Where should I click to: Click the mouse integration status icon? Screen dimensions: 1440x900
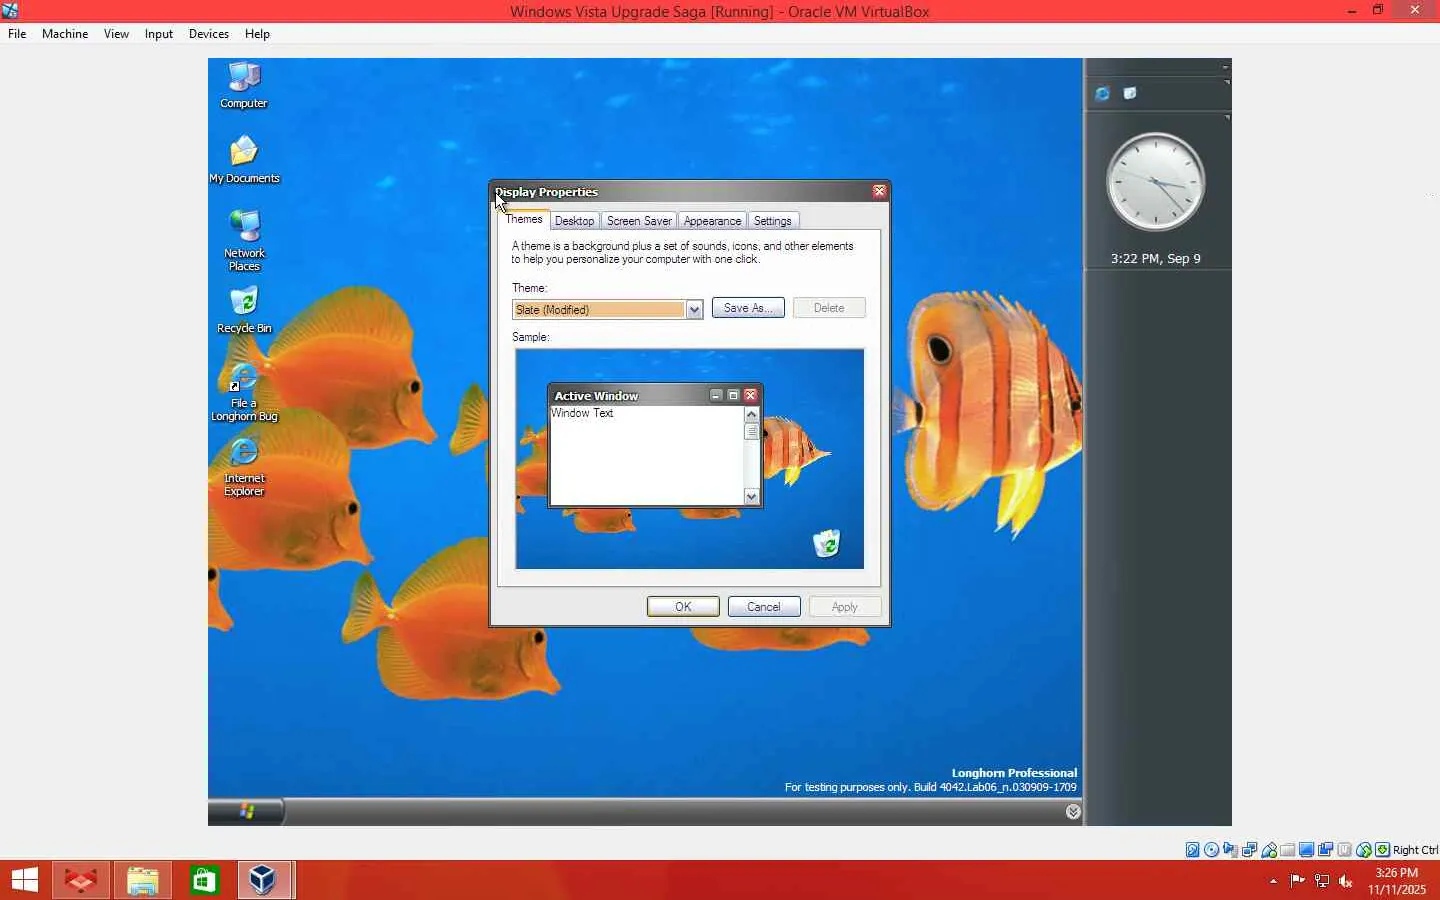pos(1363,850)
